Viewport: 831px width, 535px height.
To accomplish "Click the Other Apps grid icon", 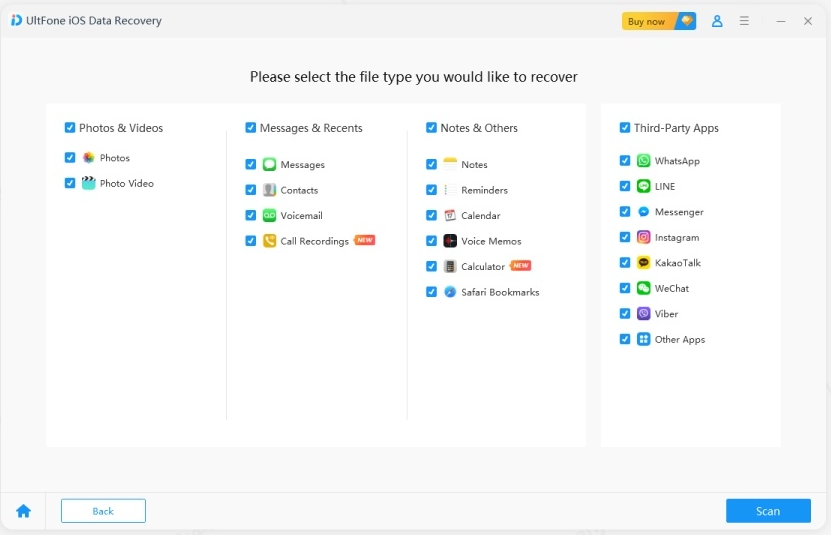I will click(643, 339).
